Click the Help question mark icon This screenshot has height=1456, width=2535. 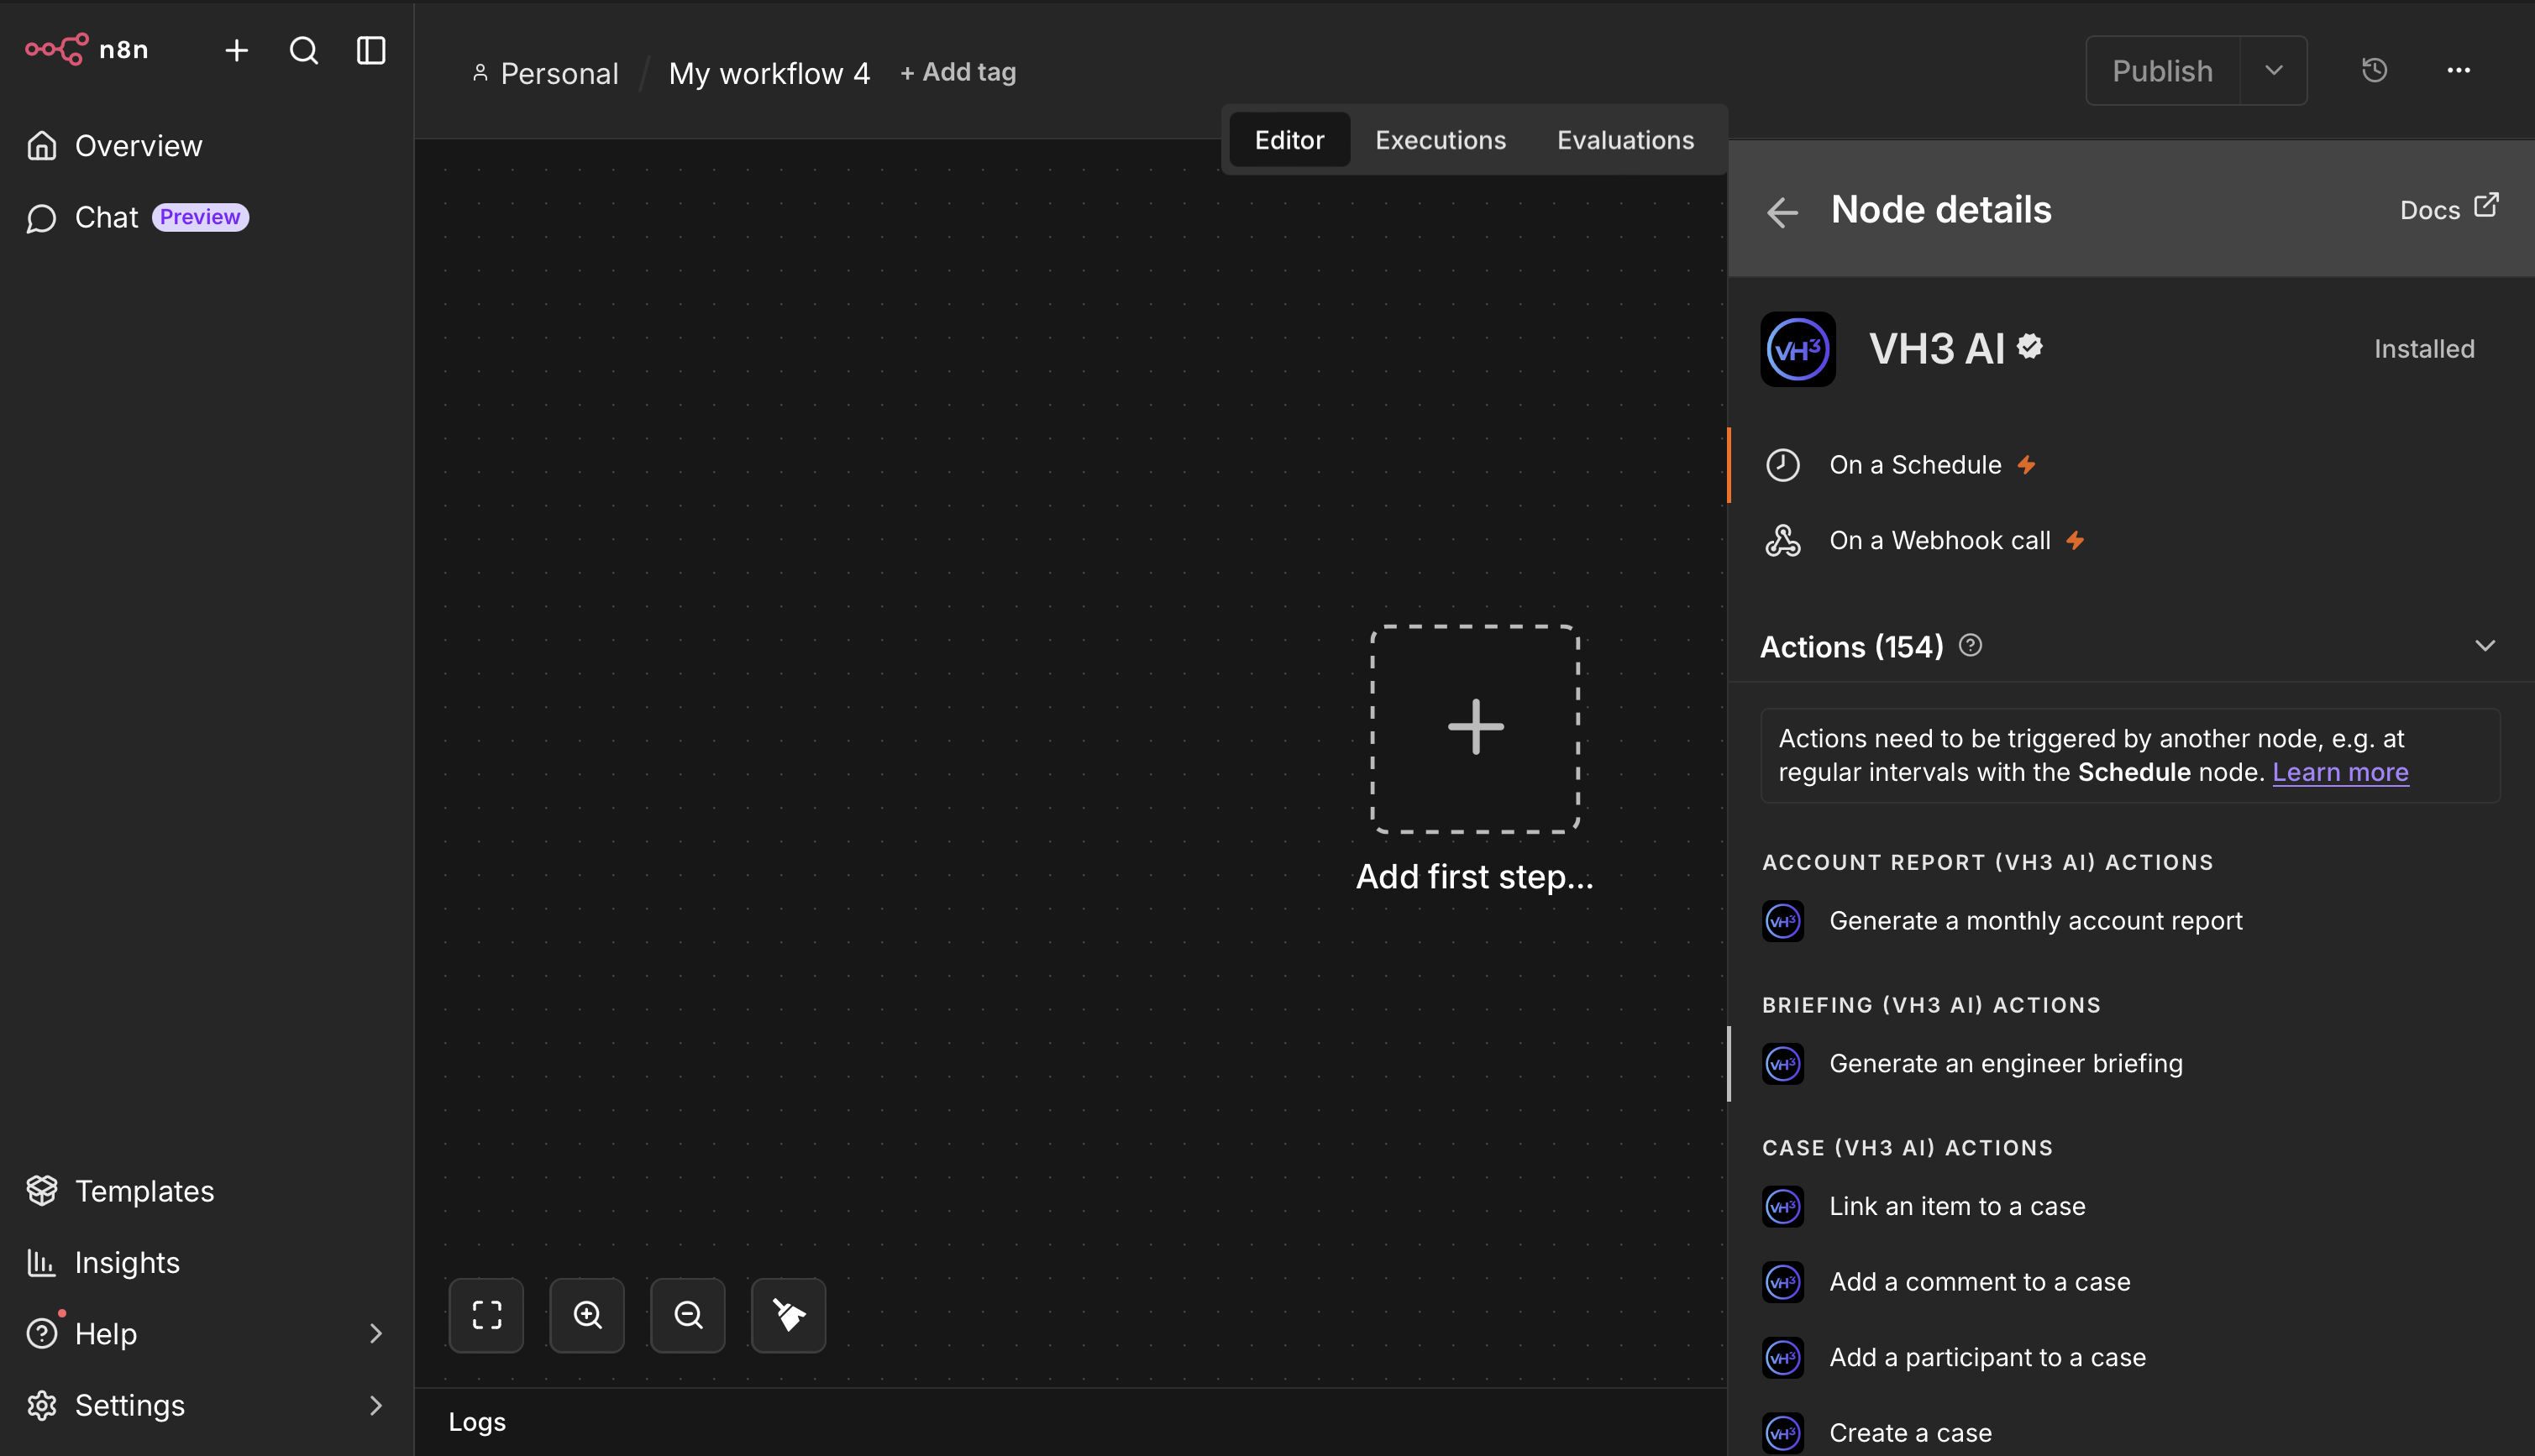coord(42,1333)
